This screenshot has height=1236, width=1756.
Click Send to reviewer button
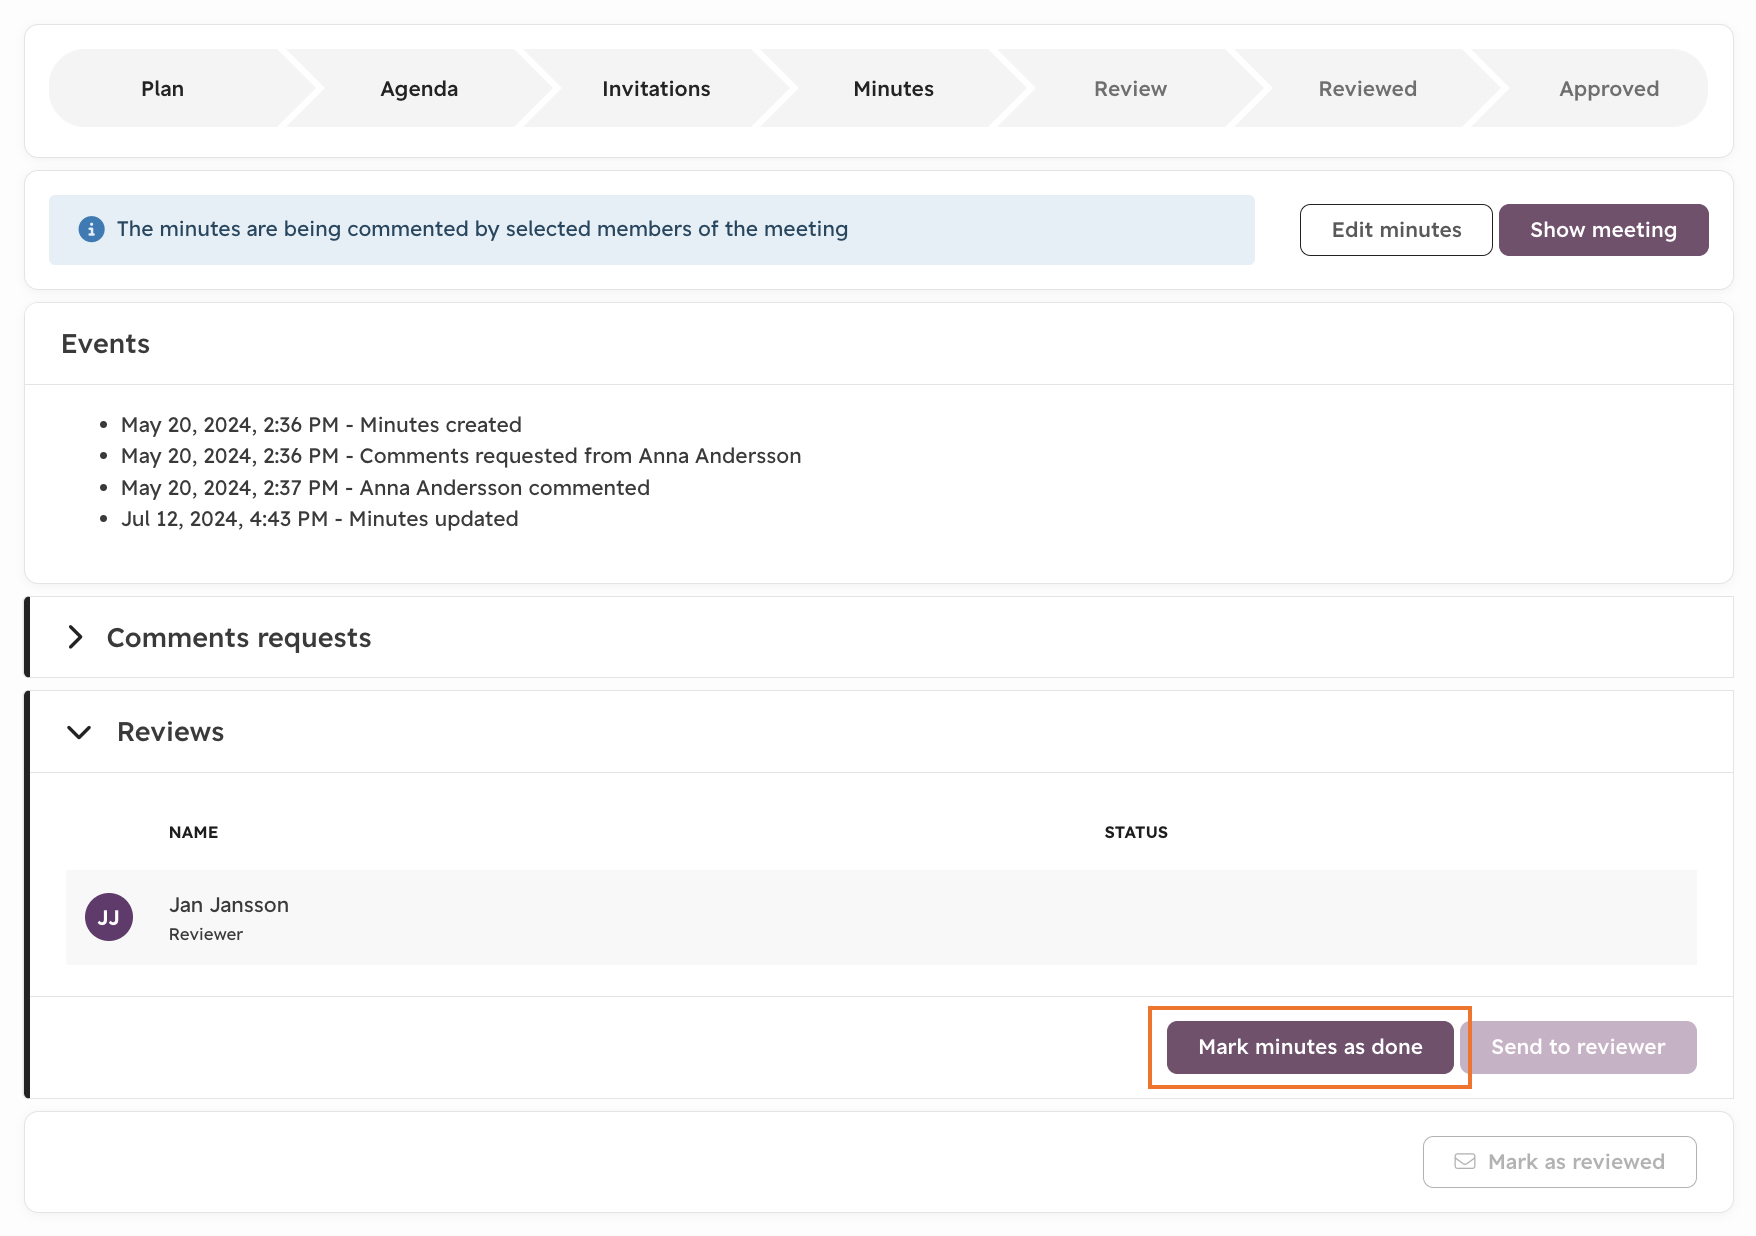point(1578,1047)
